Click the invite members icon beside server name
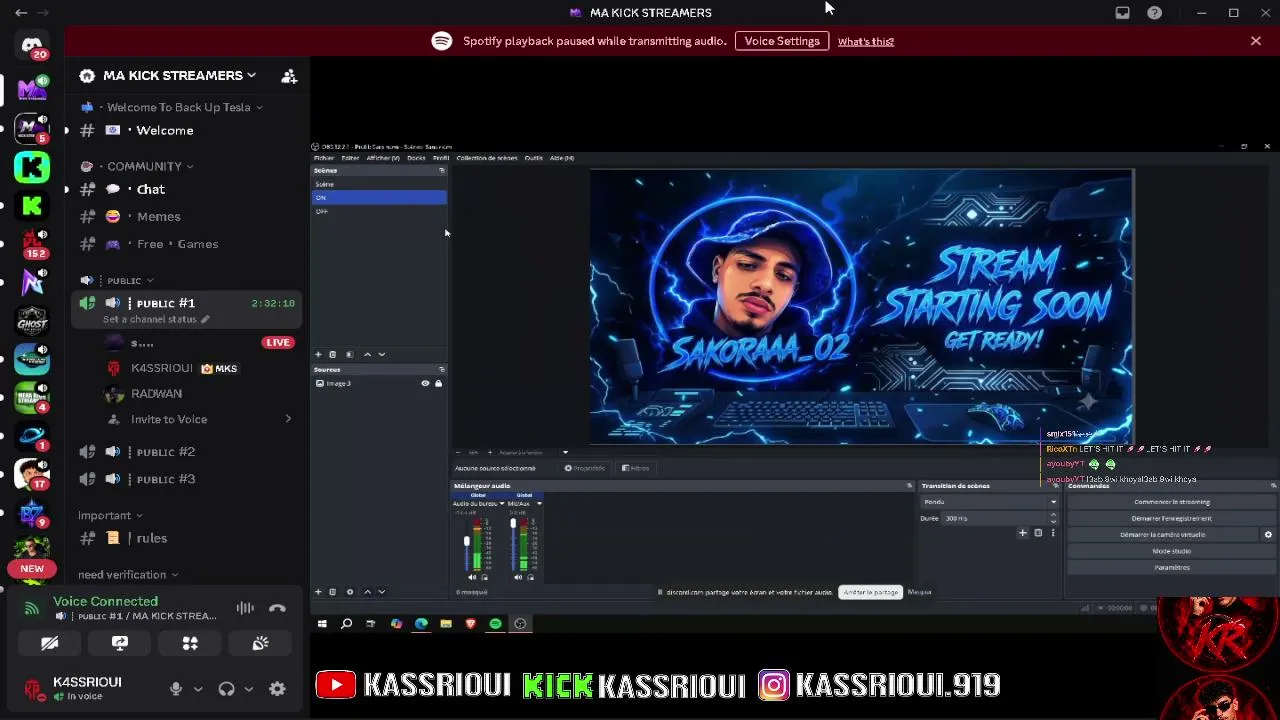Screen dimensions: 1280x720 [x=289, y=76]
